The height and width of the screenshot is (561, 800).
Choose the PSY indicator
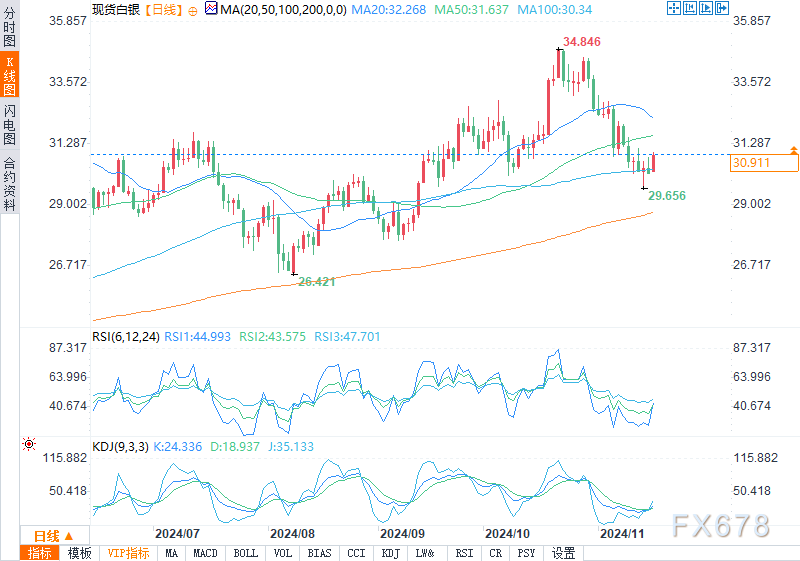(x=526, y=553)
